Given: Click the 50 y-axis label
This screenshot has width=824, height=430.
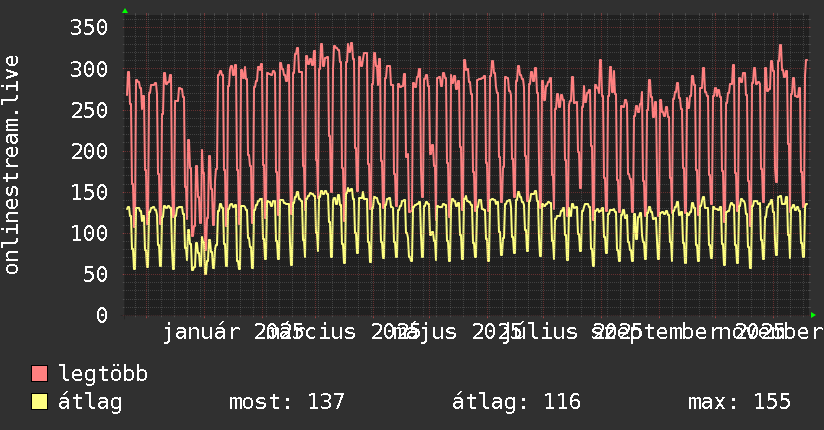Looking at the screenshot, I should click(96, 274).
